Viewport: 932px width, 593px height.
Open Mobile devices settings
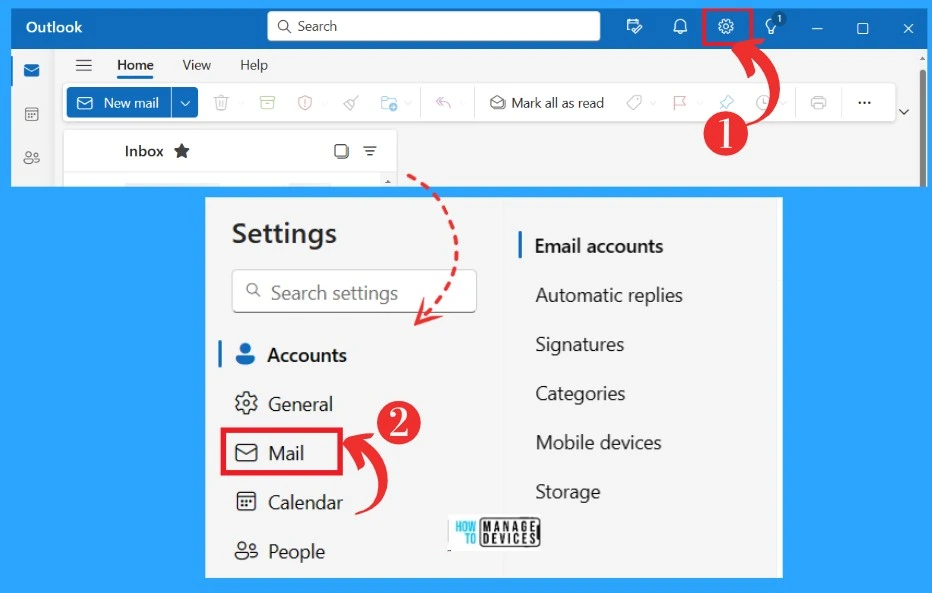598,443
